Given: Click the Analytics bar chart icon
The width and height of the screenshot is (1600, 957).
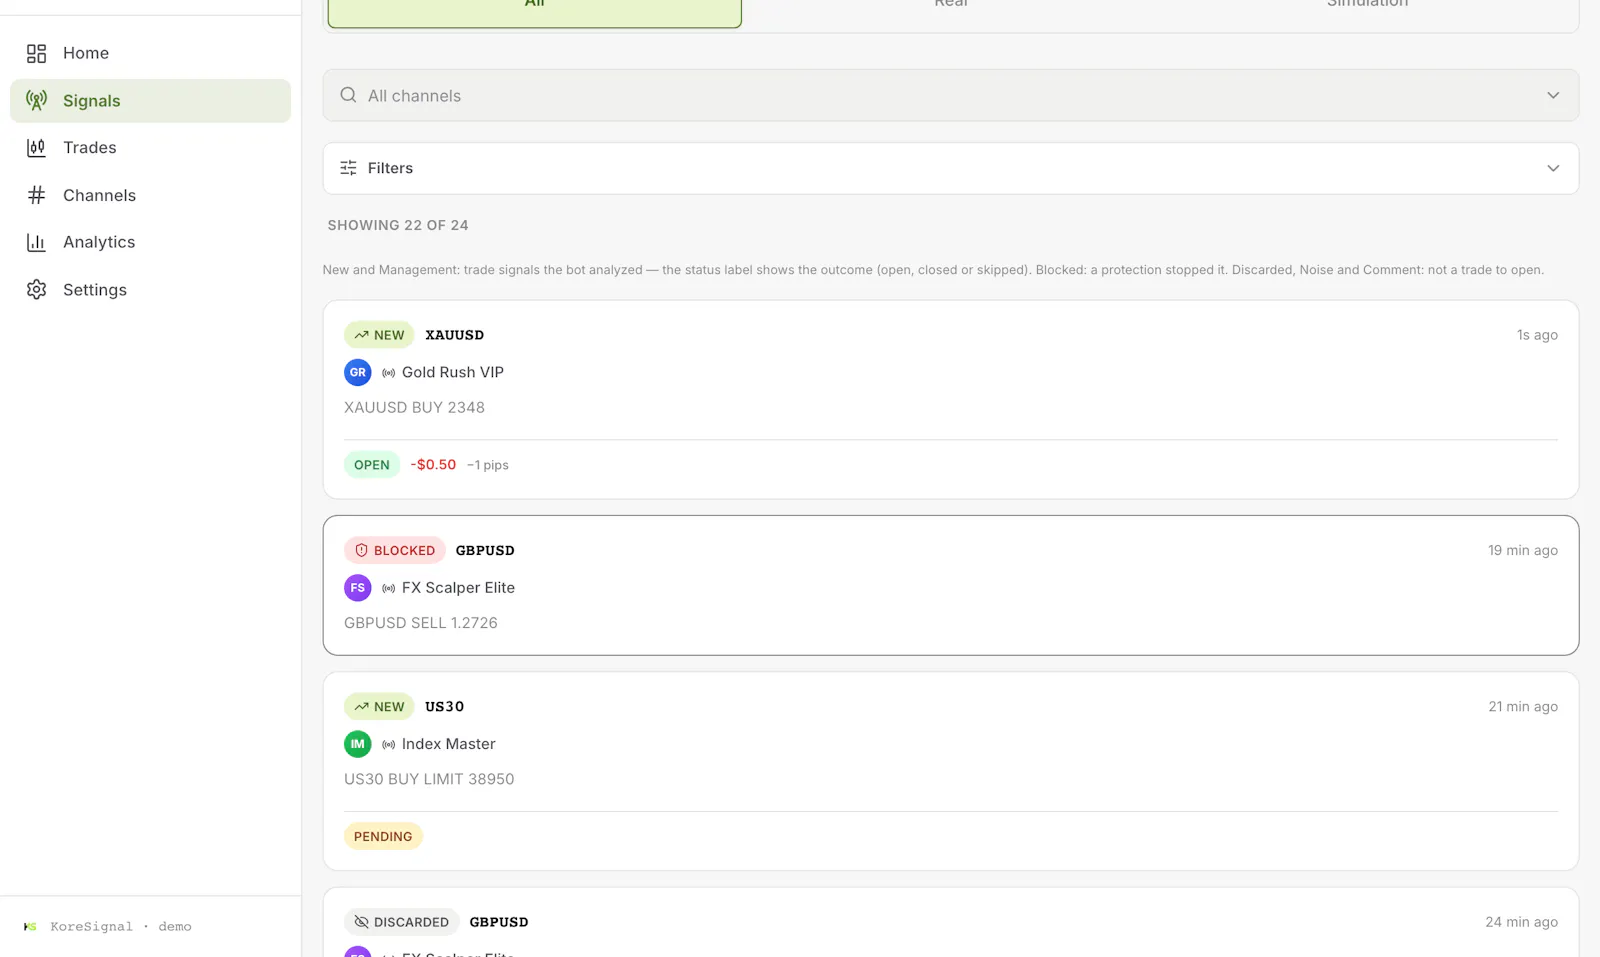Looking at the screenshot, I should (36, 242).
